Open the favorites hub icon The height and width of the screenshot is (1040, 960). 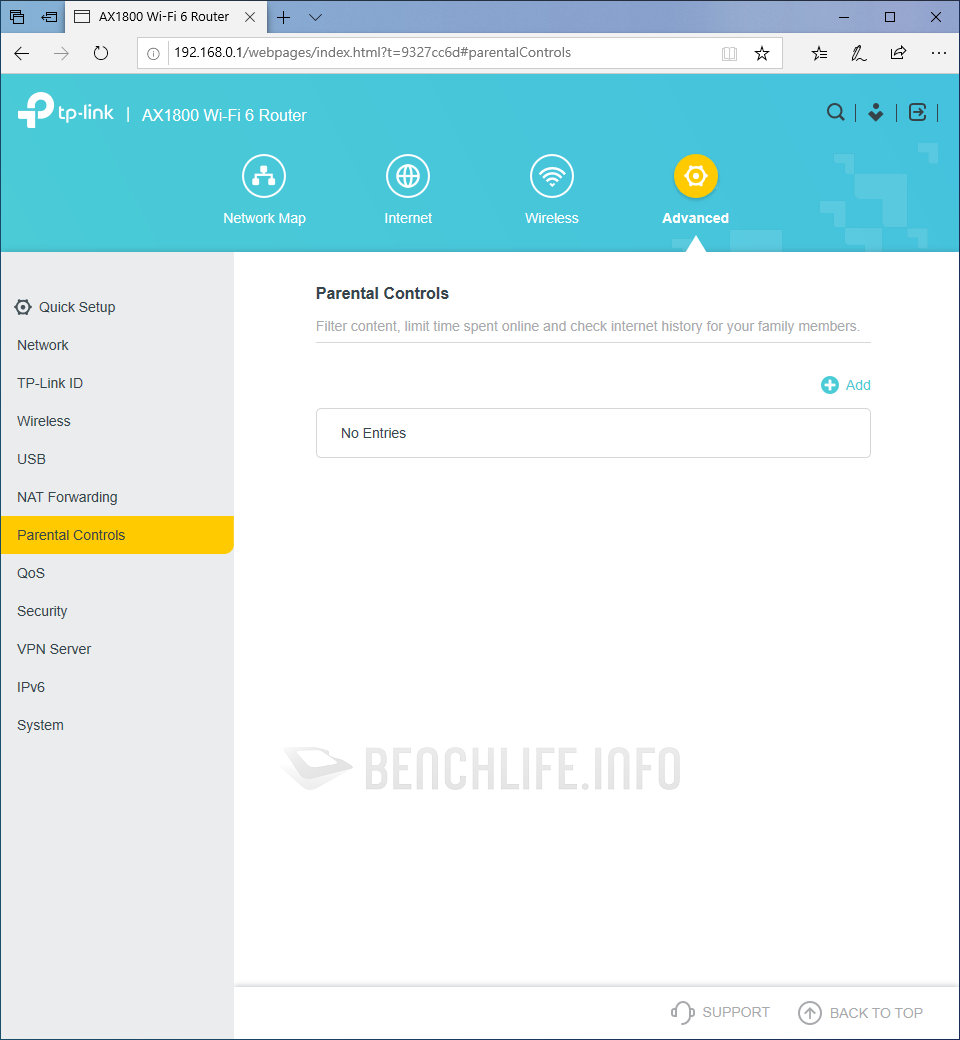pyautogui.click(x=819, y=53)
